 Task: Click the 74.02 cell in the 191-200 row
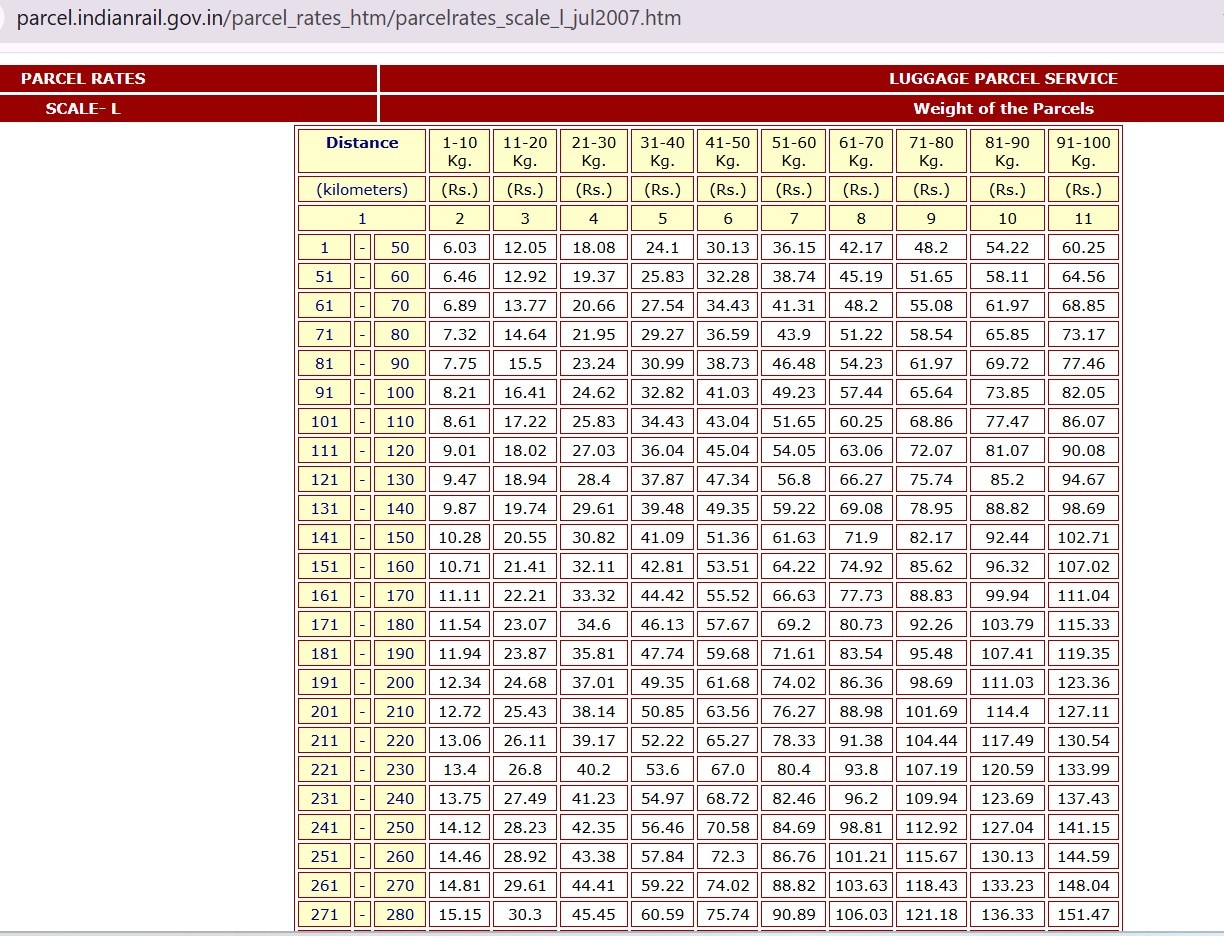coord(794,682)
